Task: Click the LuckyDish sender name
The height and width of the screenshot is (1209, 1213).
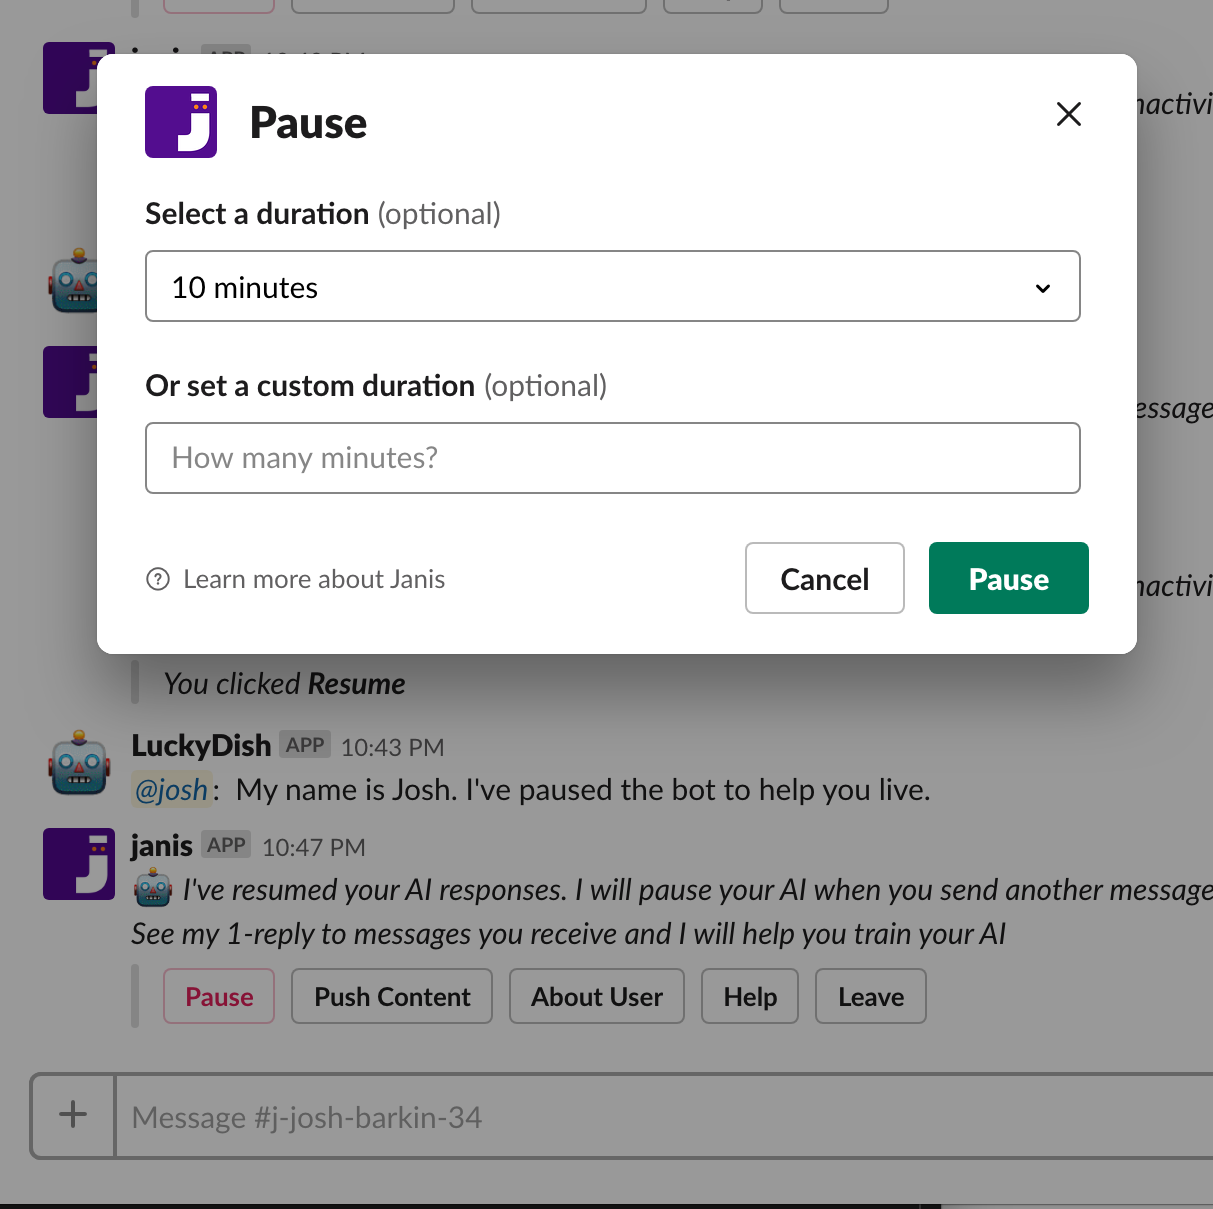Action: (x=201, y=745)
